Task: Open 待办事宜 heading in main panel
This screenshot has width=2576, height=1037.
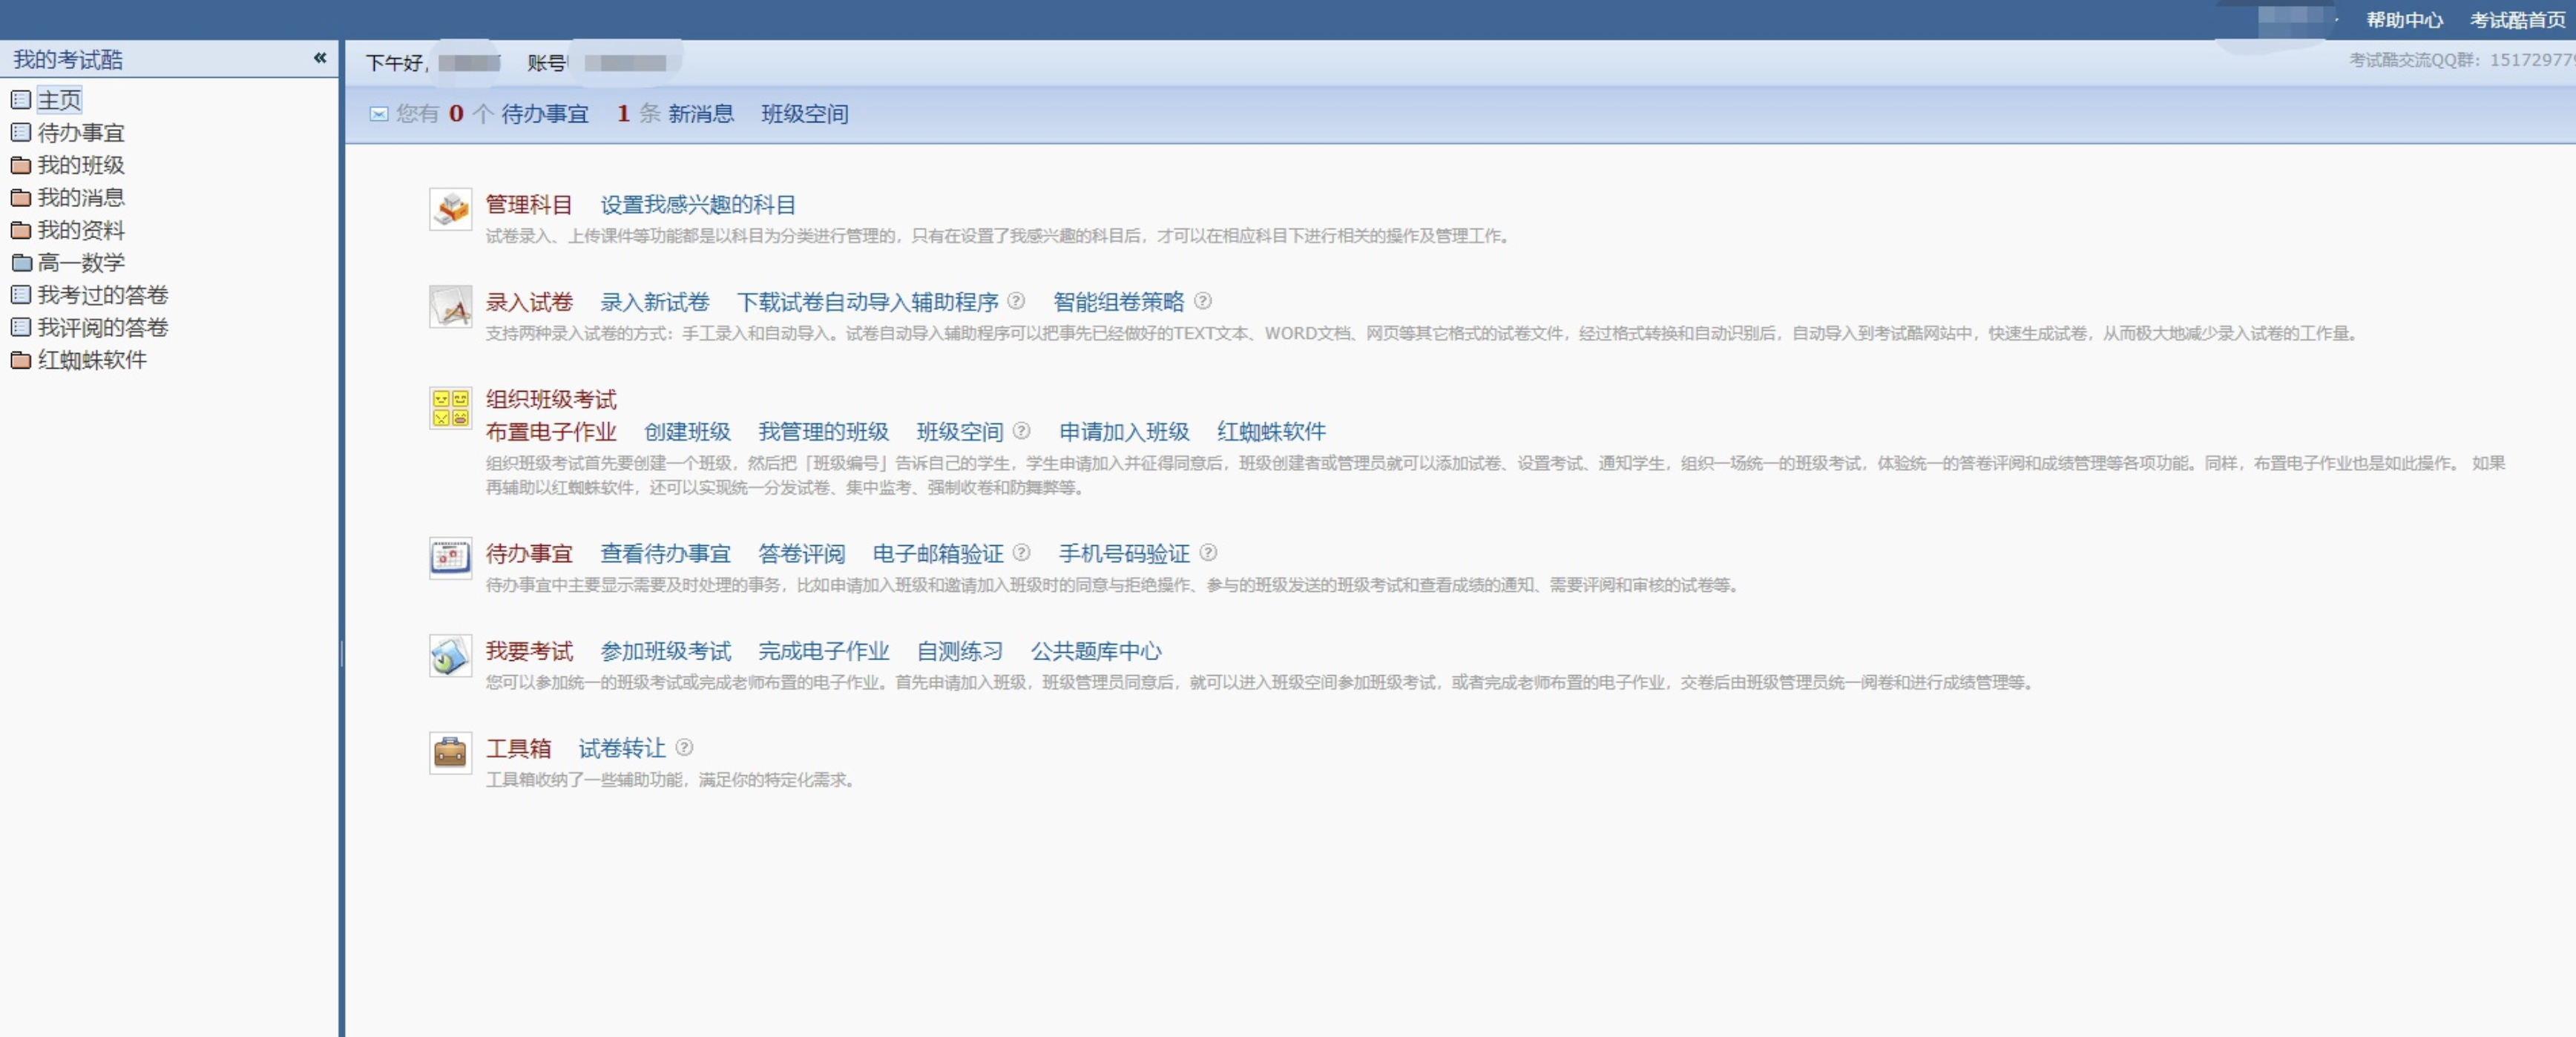Action: [529, 554]
